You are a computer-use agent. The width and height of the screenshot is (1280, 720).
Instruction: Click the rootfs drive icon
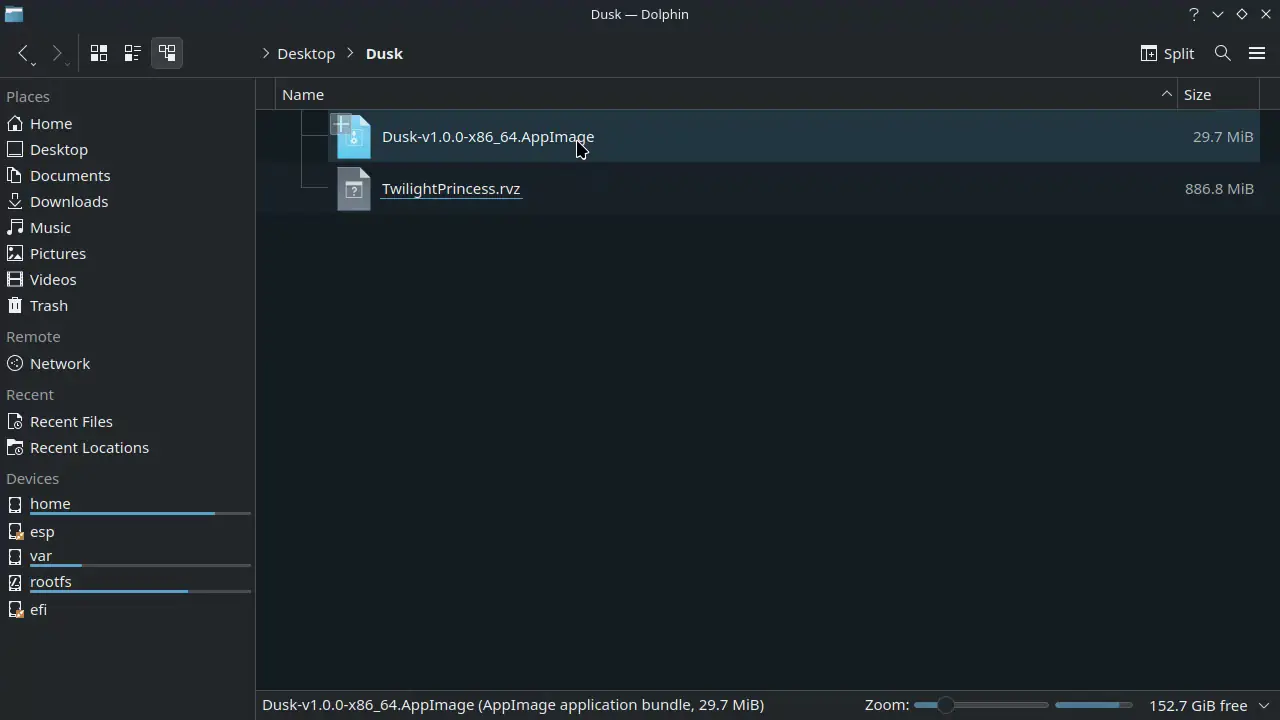[14, 583]
